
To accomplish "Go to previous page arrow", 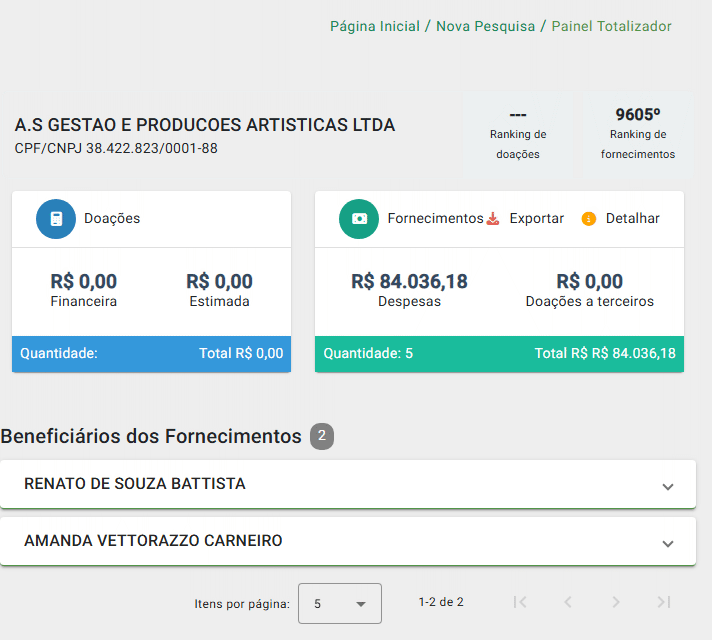I will 568,602.
